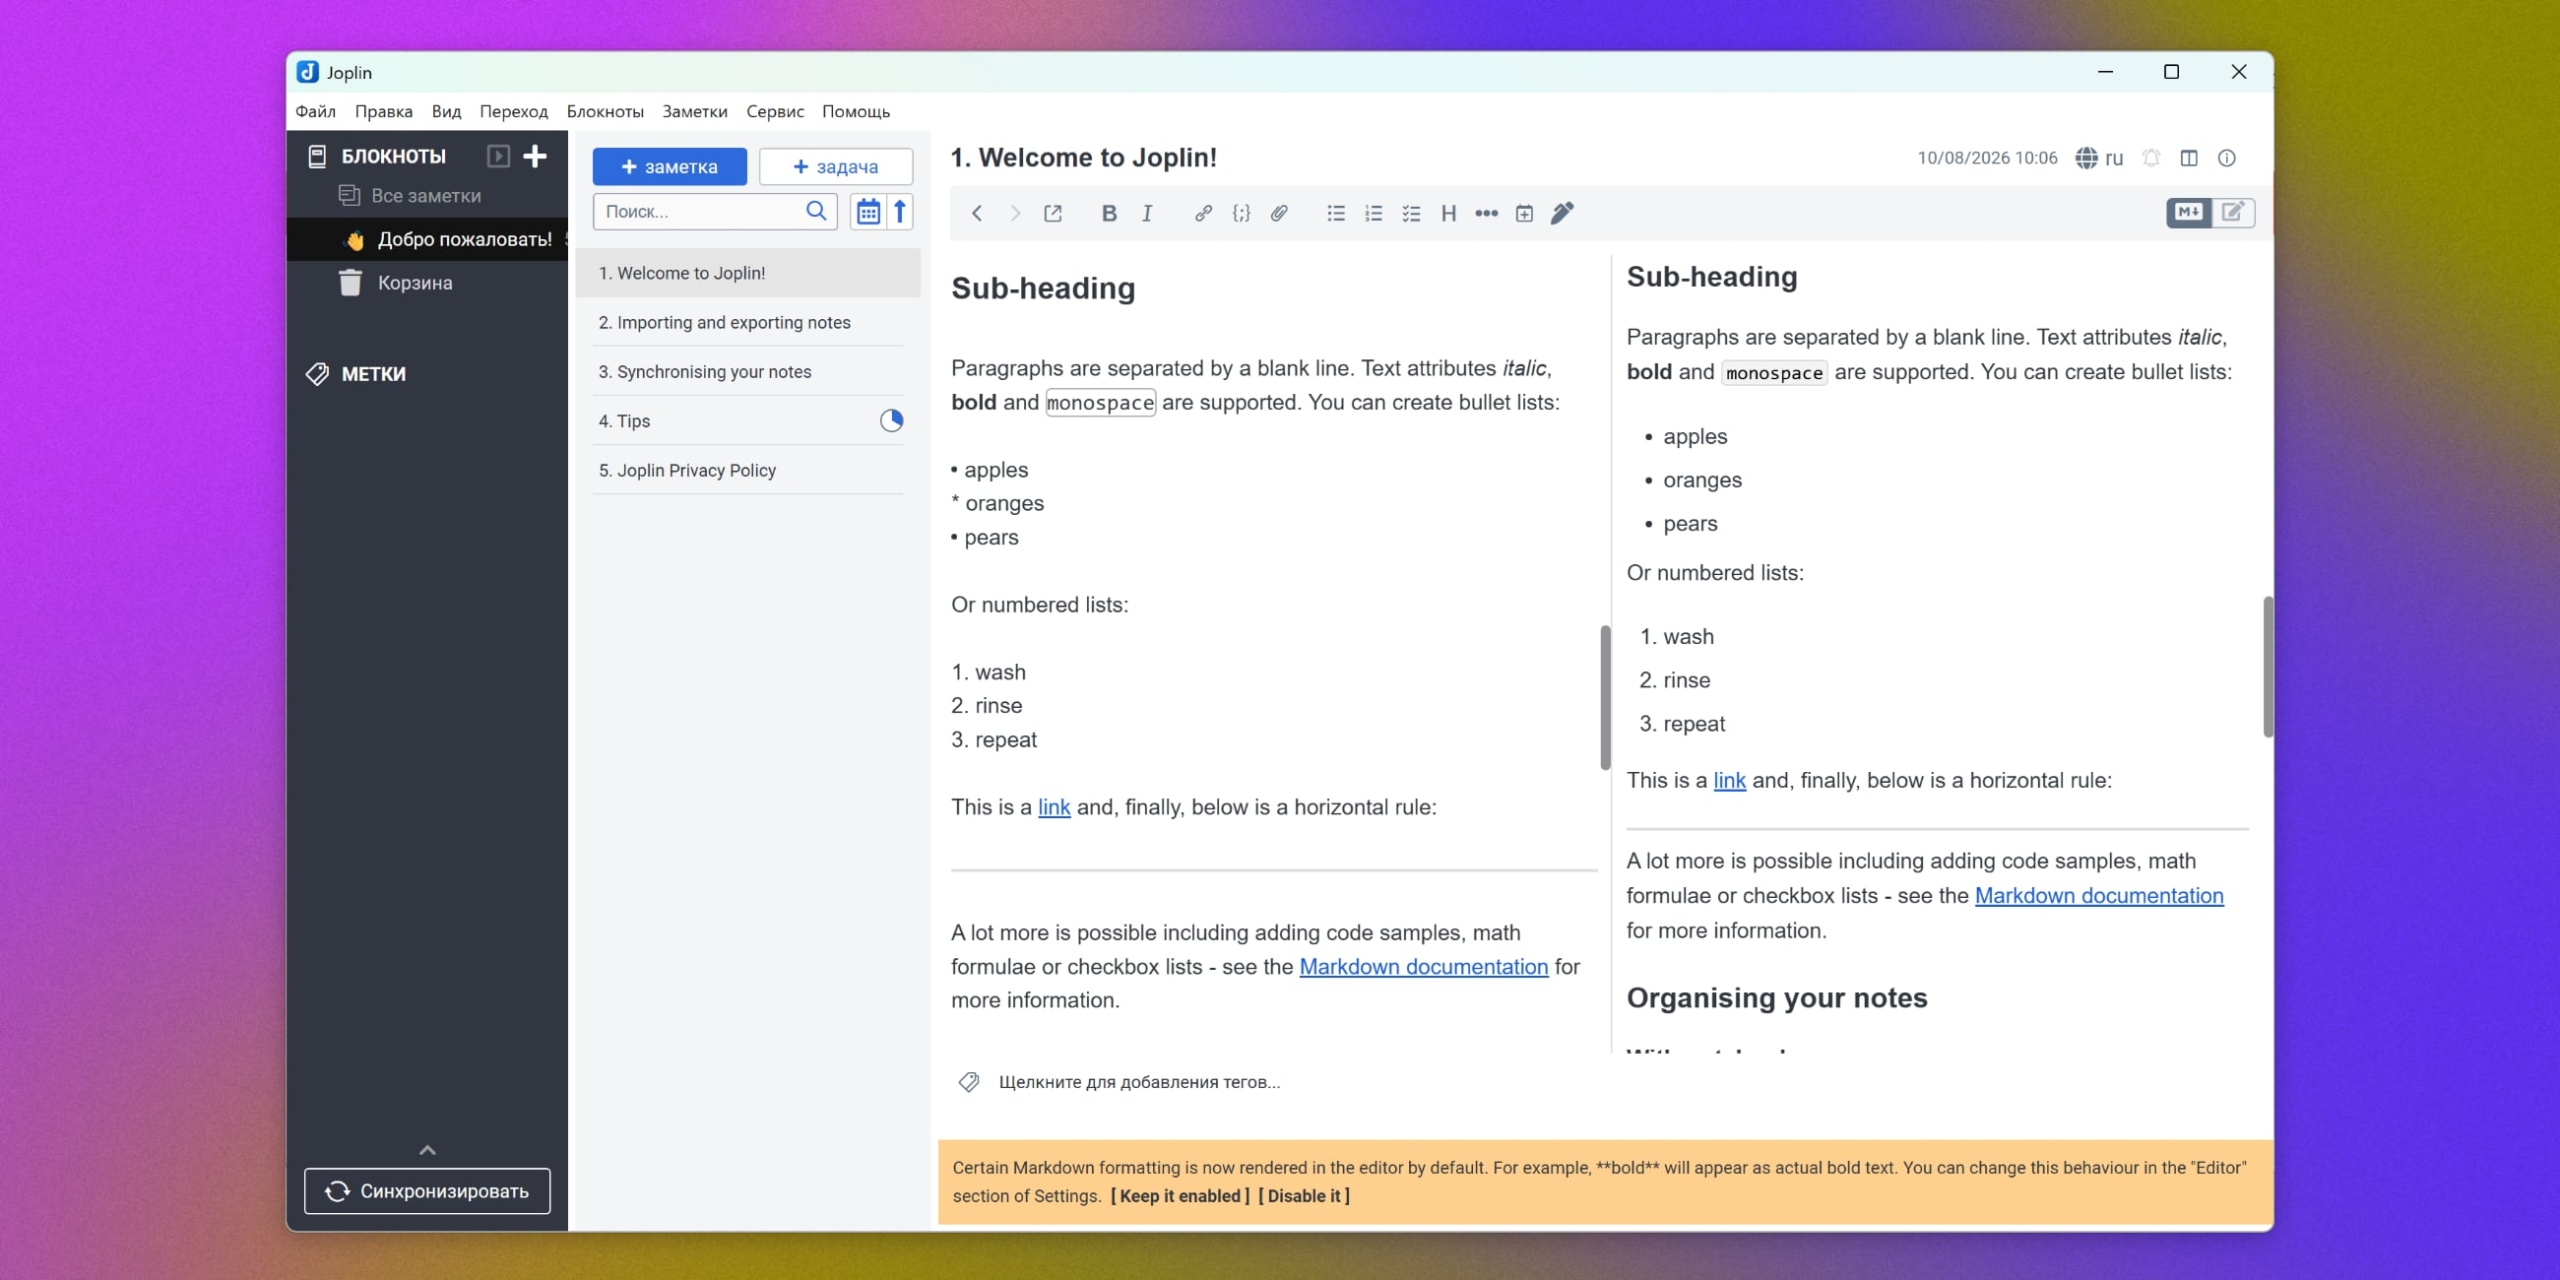Toggle the editor layout with the split pane icon
2560x1280 pixels.
(2189, 158)
